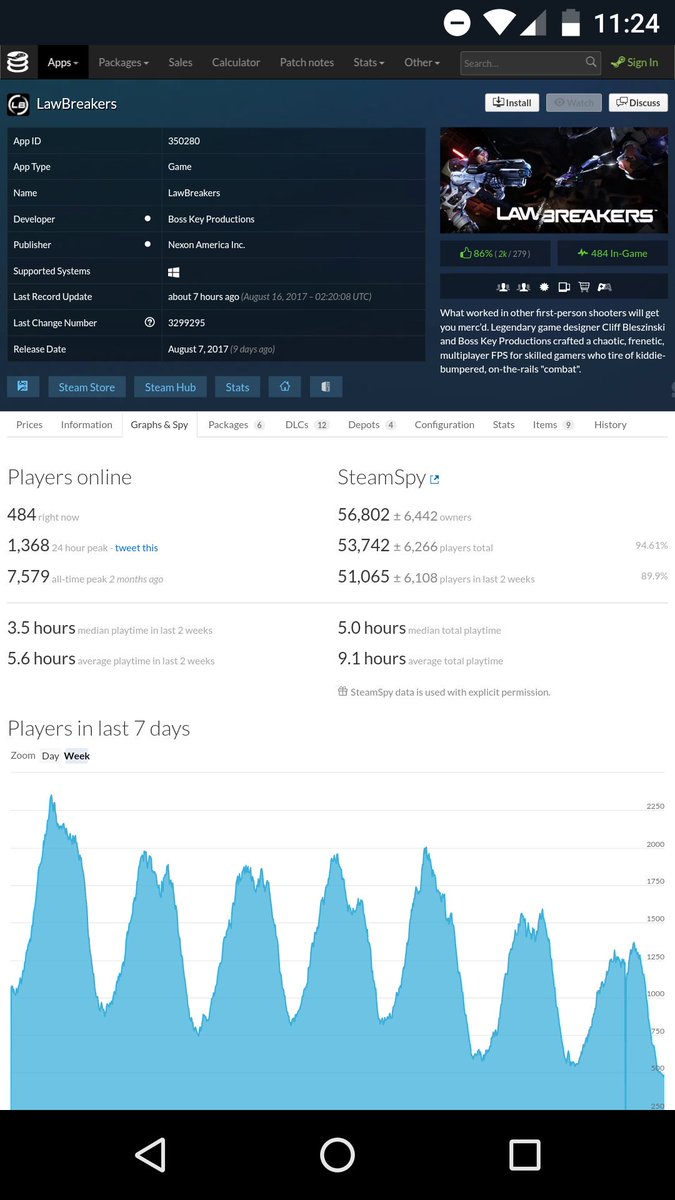Switch to the Information tab

click(x=86, y=425)
